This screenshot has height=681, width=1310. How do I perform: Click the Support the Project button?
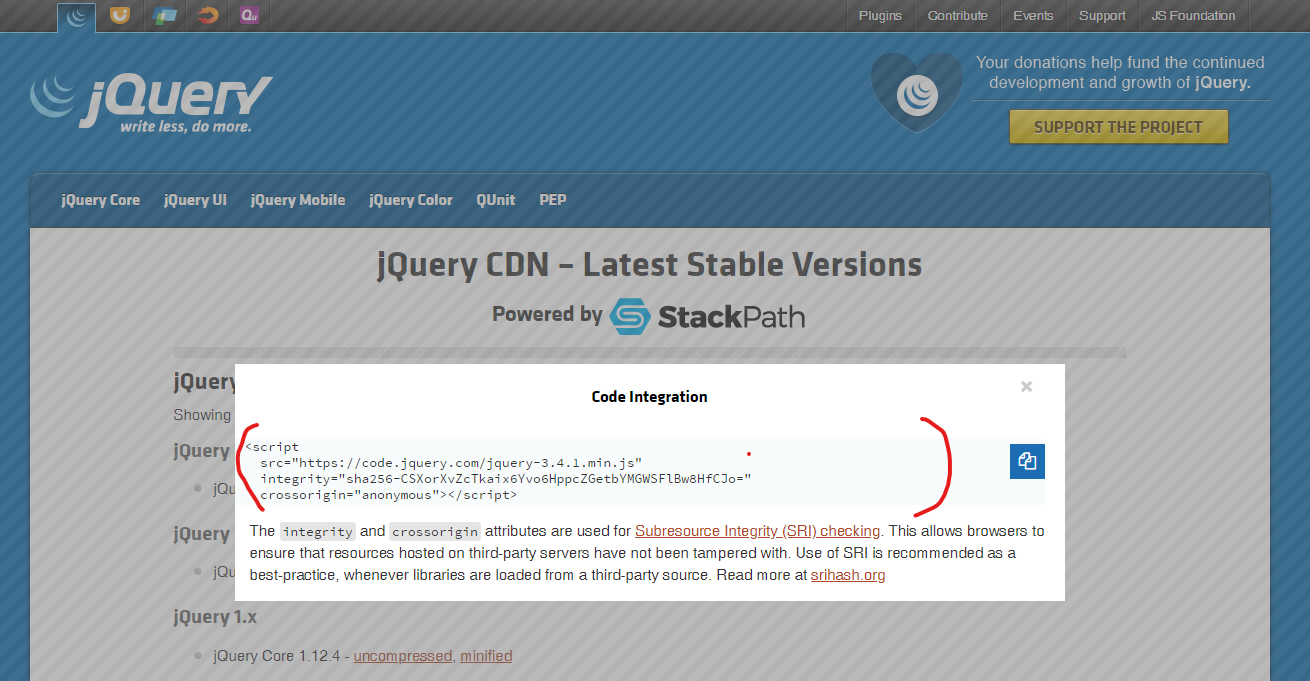pos(1118,127)
